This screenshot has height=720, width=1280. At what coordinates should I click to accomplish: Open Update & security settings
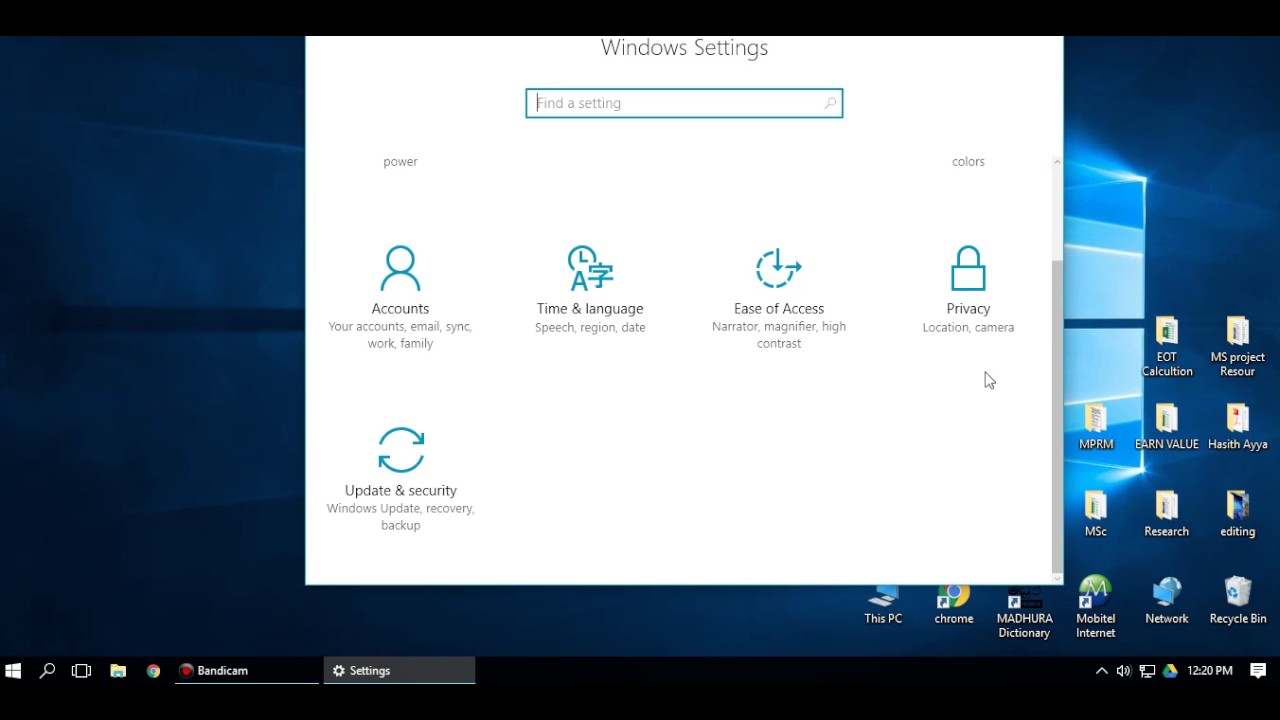point(400,479)
